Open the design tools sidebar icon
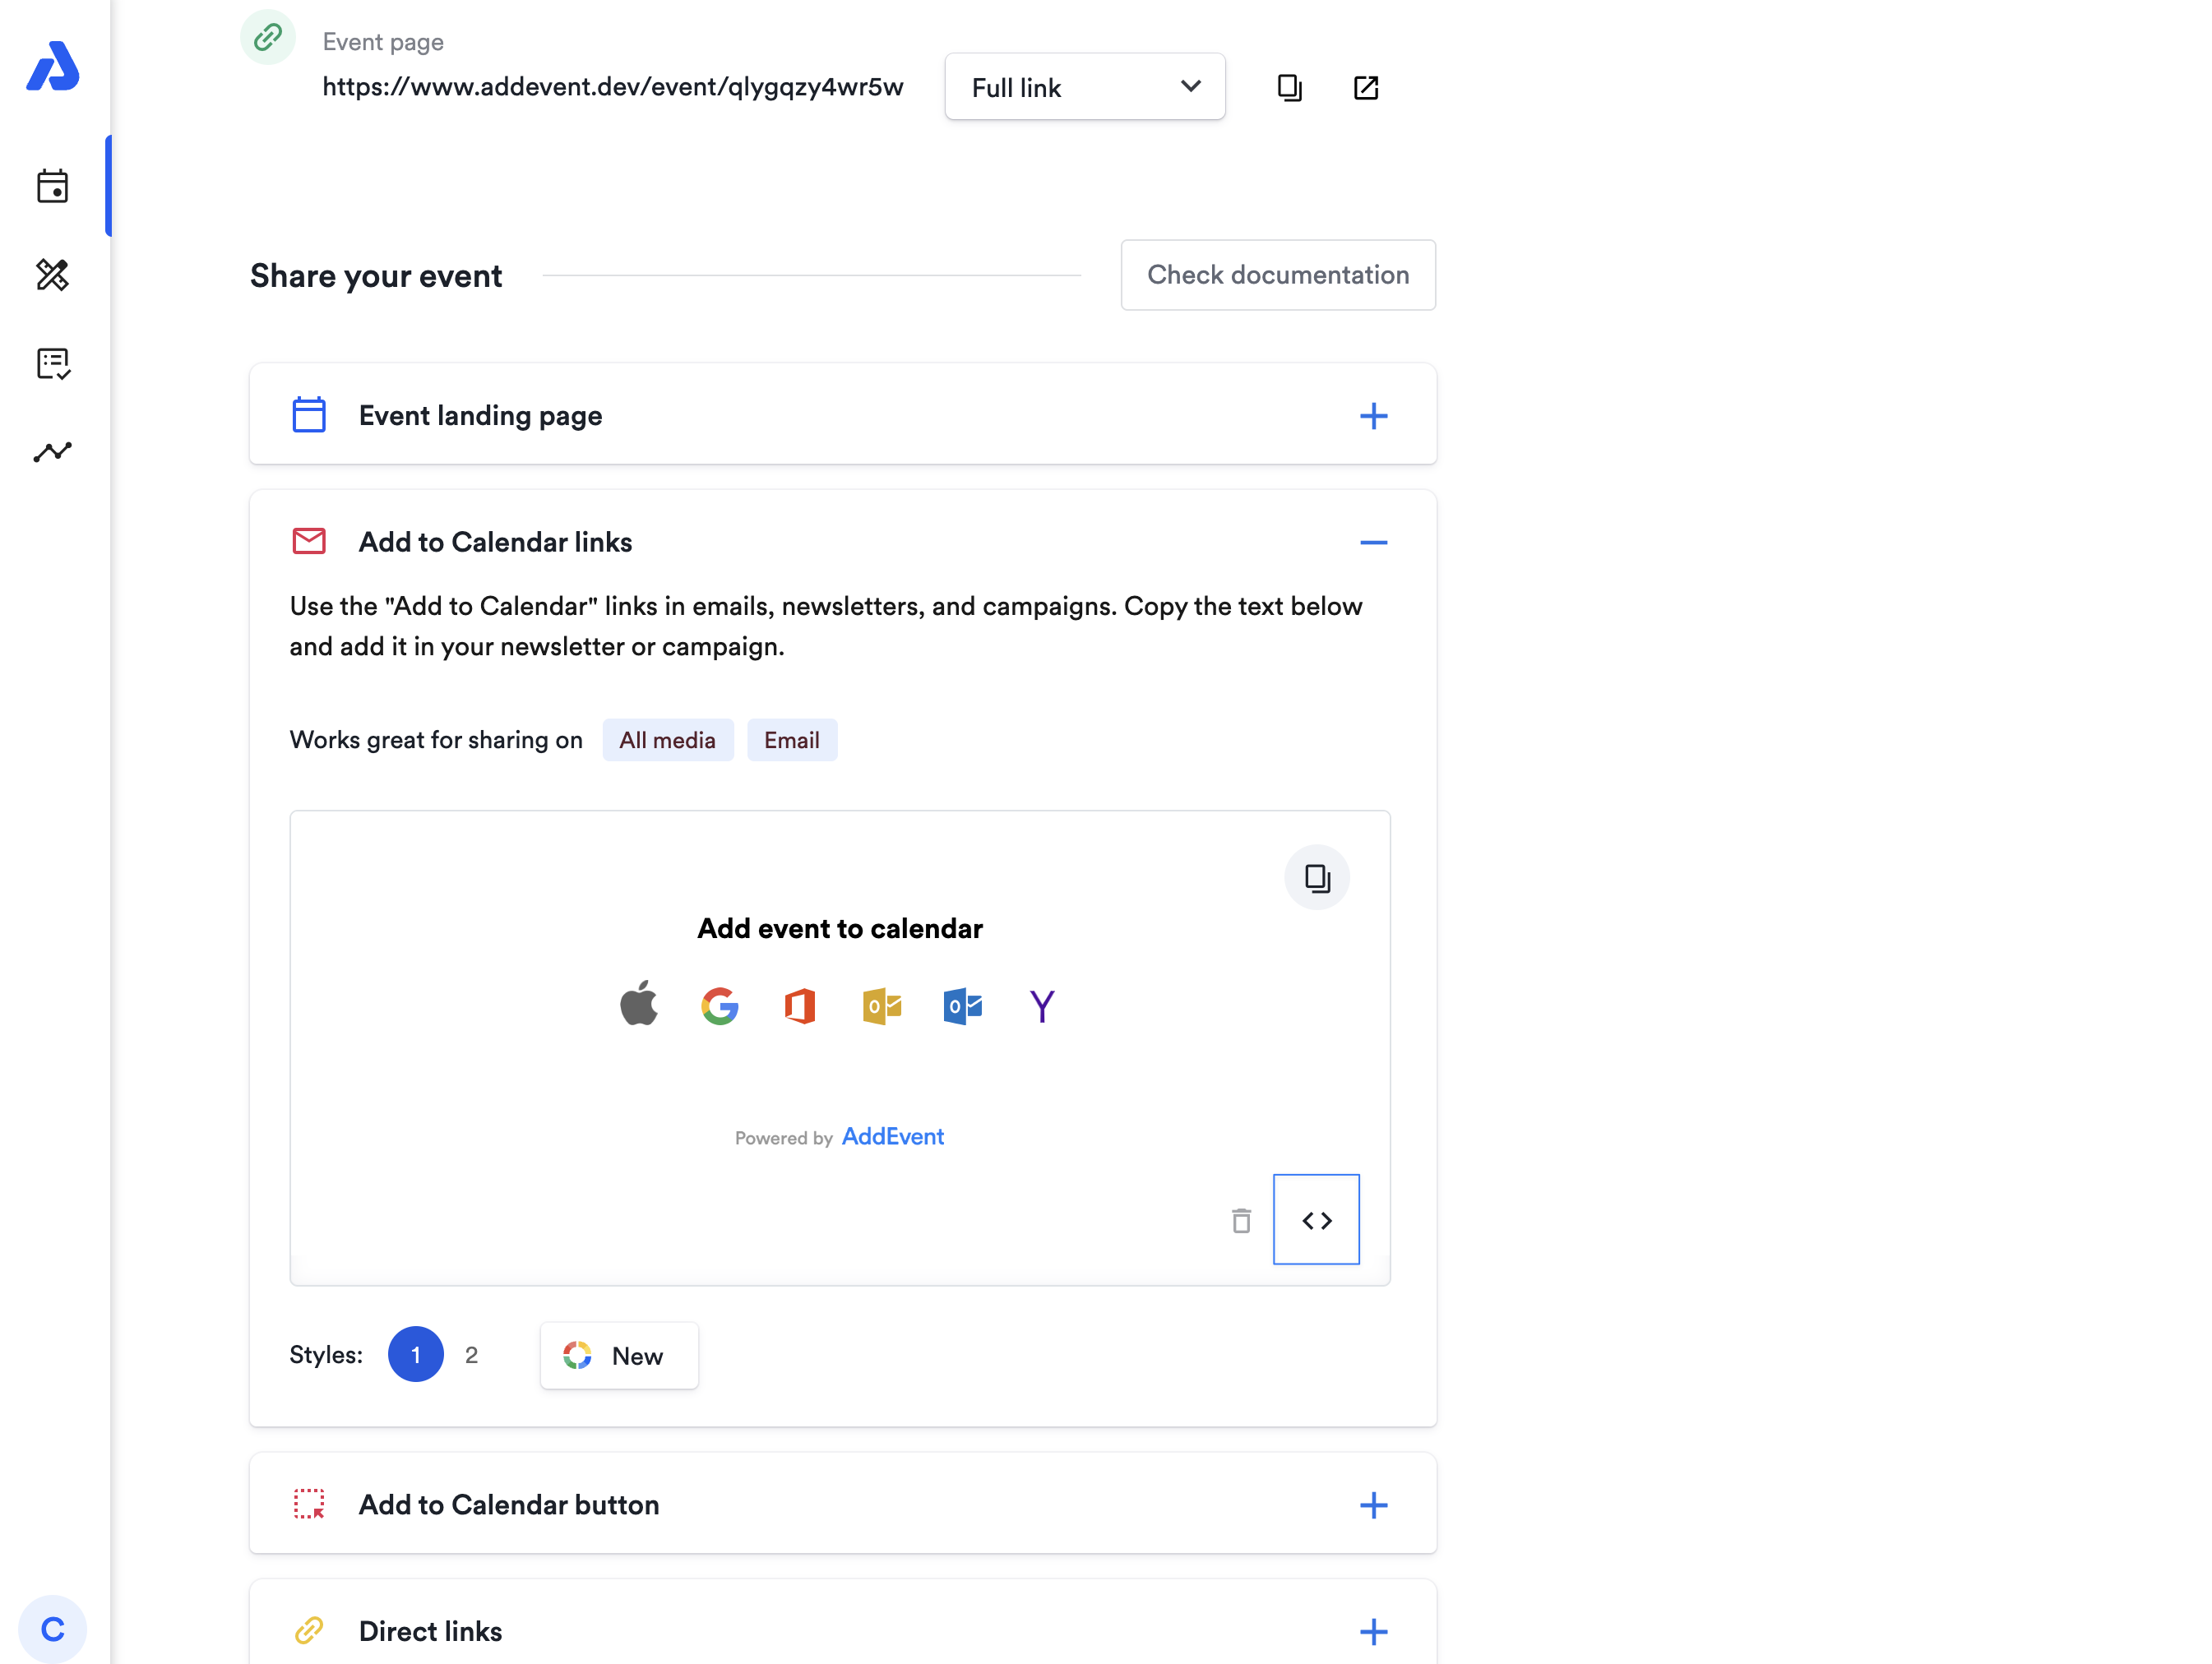 tap(52, 275)
